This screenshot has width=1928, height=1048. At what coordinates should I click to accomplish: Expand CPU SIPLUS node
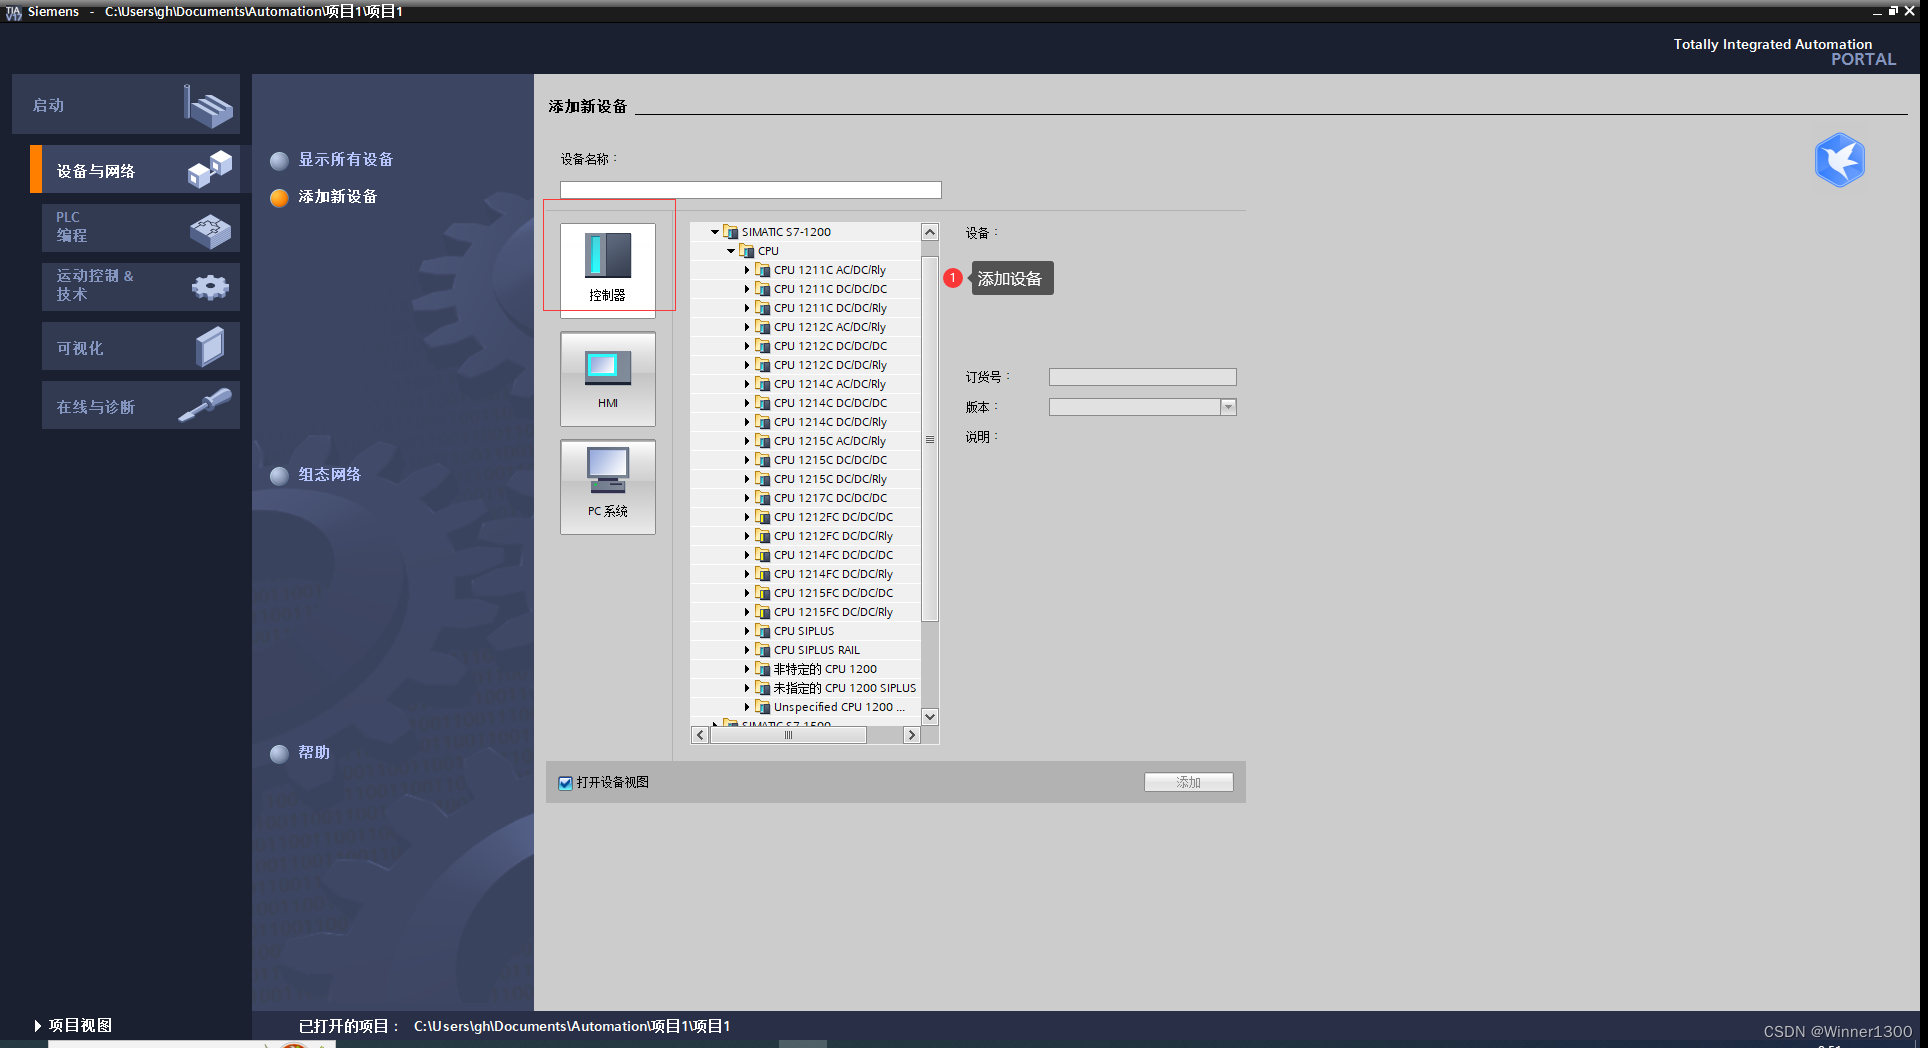click(747, 631)
